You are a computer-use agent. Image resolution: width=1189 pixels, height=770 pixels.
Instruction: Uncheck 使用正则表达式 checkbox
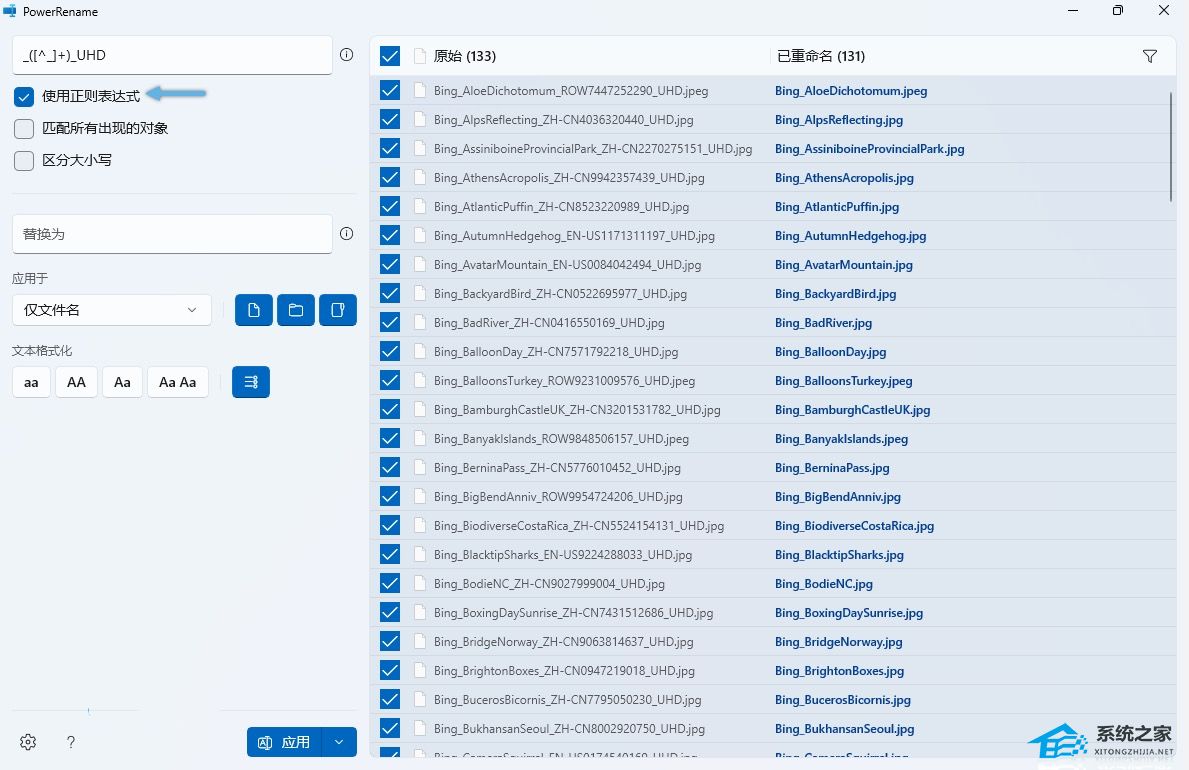(24, 96)
